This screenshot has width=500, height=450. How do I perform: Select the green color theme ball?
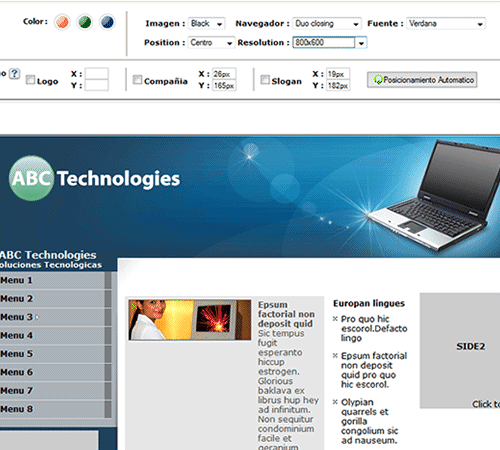click(85, 22)
